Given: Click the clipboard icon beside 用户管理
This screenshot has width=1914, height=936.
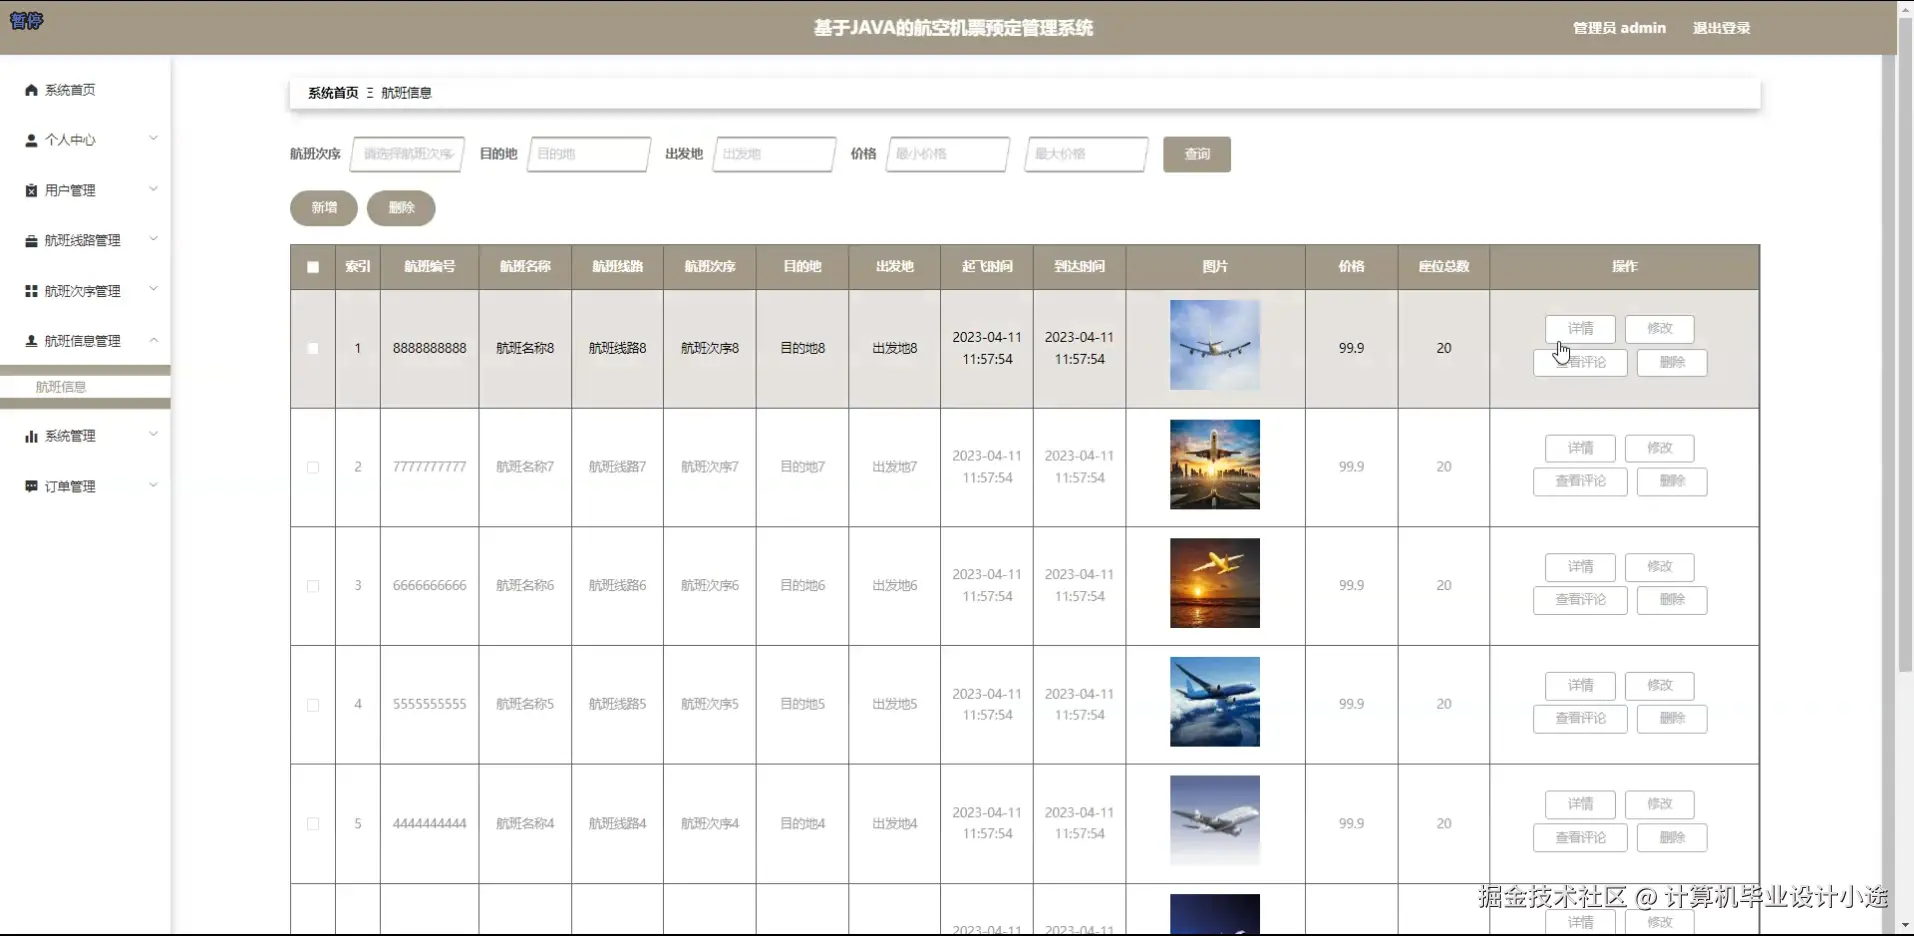Looking at the screenshot, I should pos(31,190).
